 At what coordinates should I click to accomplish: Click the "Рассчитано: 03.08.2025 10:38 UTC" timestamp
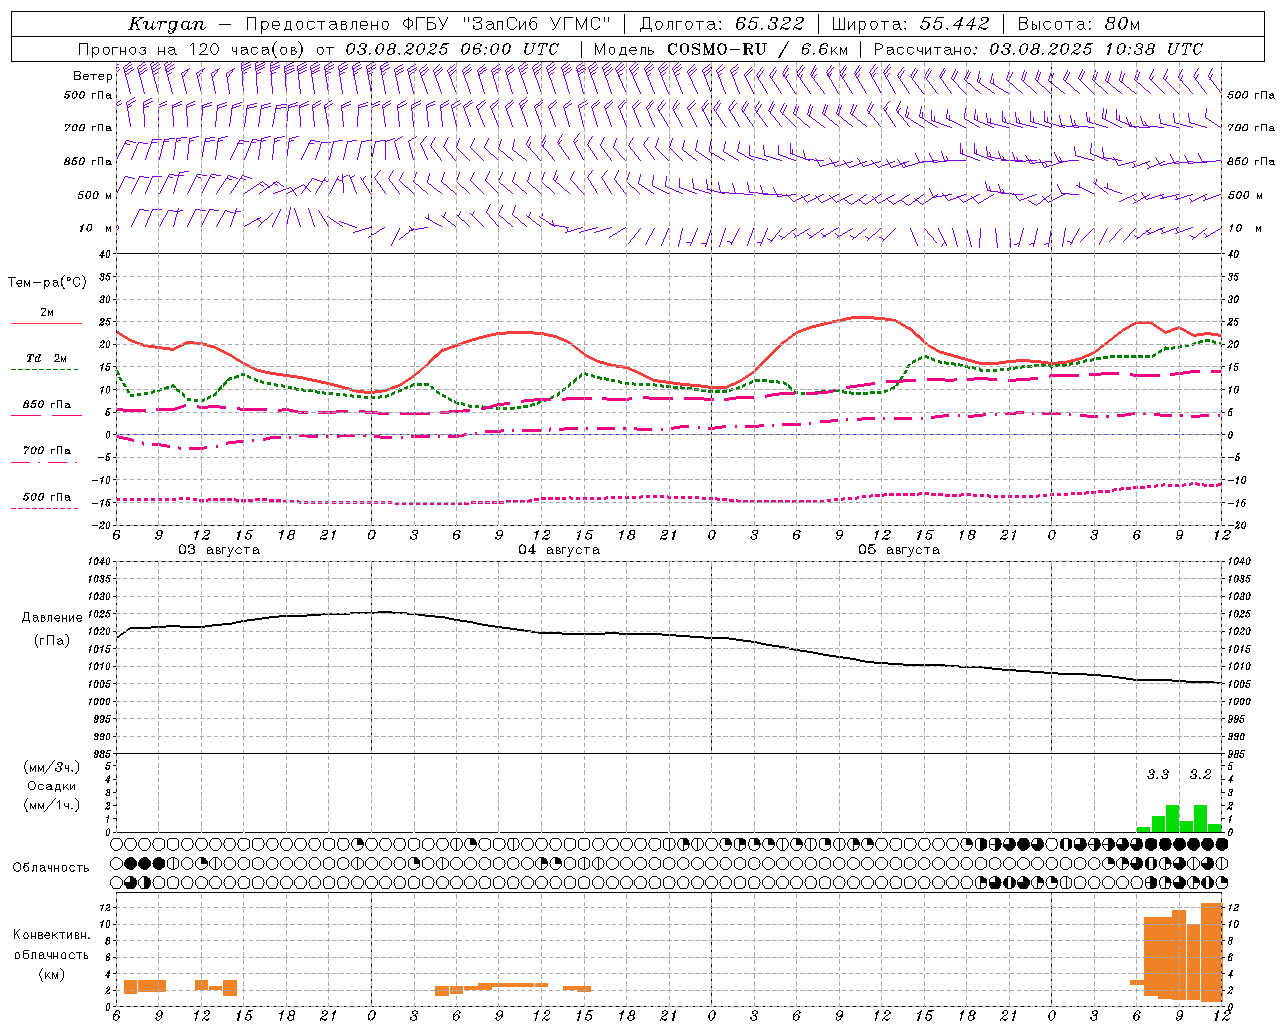pos(1038,49)
